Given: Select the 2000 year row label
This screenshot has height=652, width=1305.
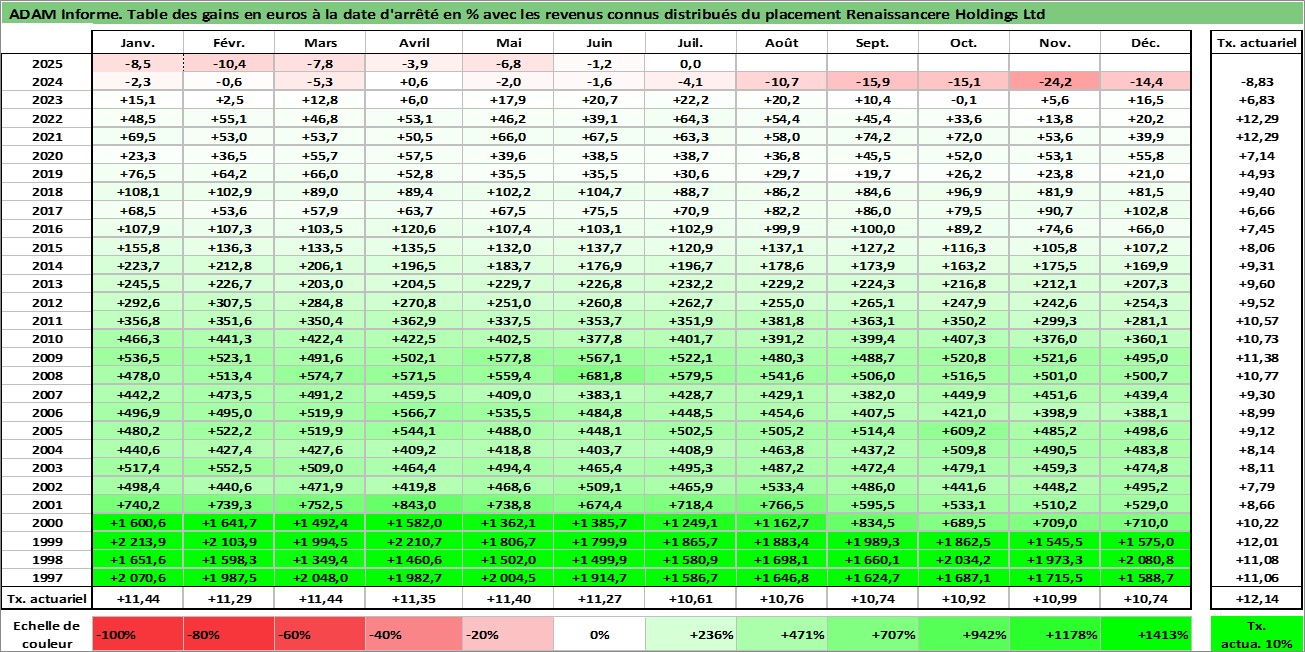Looking at the screenshot, I should click(47, 523).
